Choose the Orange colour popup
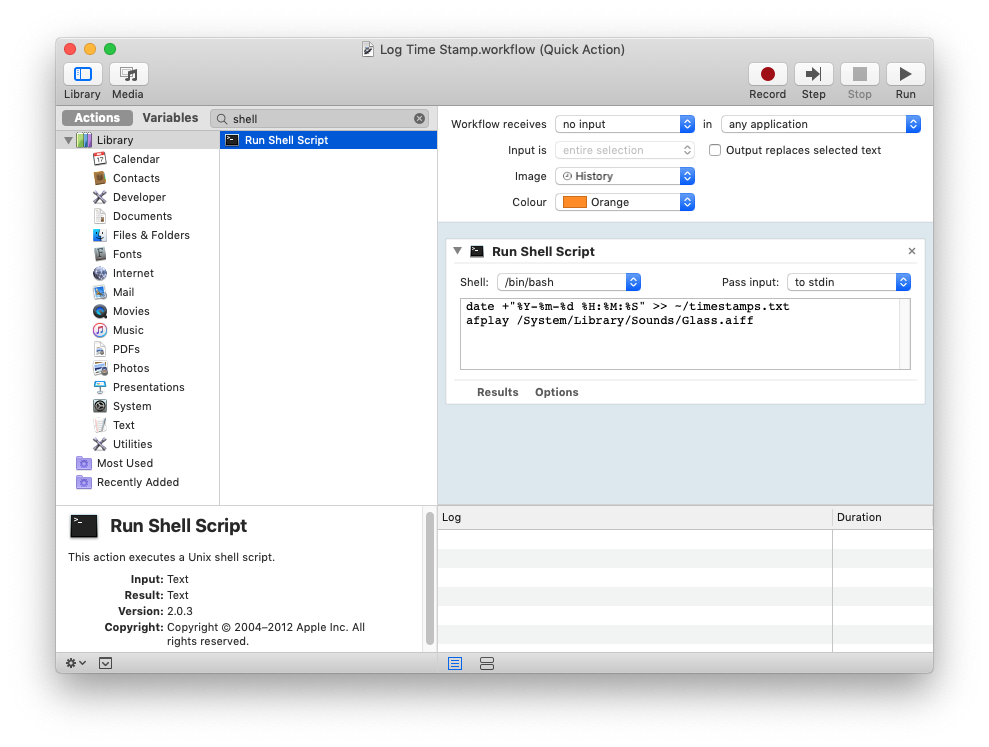This screenshot has height=747, width=989. (x=624, y=202)
